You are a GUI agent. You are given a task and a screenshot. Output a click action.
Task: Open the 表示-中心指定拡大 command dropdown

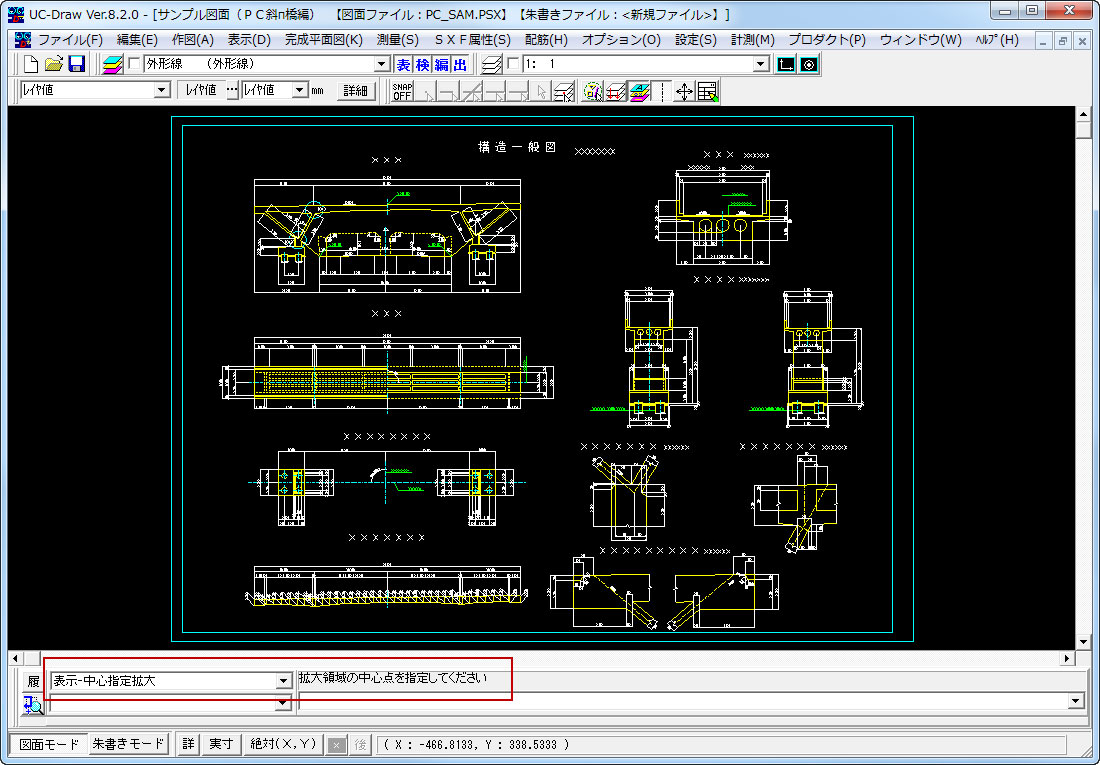coord(282,681)
